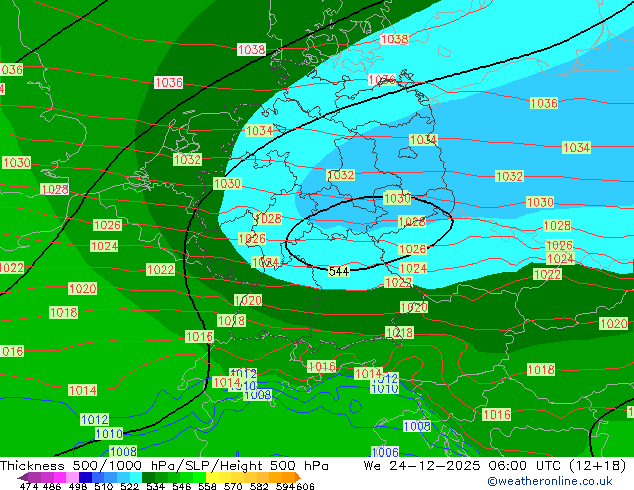
Task: Click the black 544 height contour label
Action: click(x=339, y=271)
